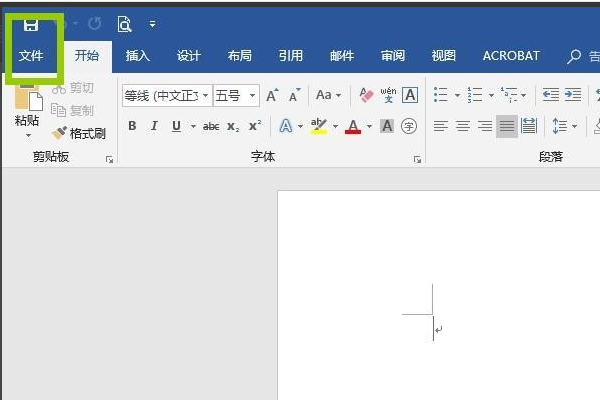Click Text Effects outlined A icon

pos(286,126)
